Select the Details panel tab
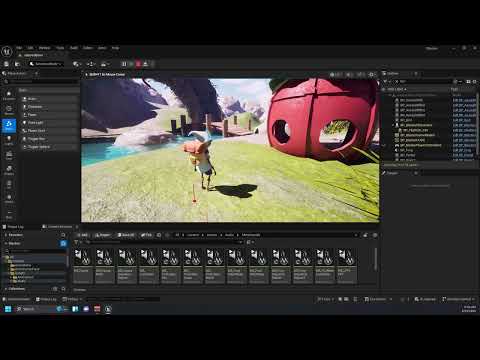 [x=392, y=173]
